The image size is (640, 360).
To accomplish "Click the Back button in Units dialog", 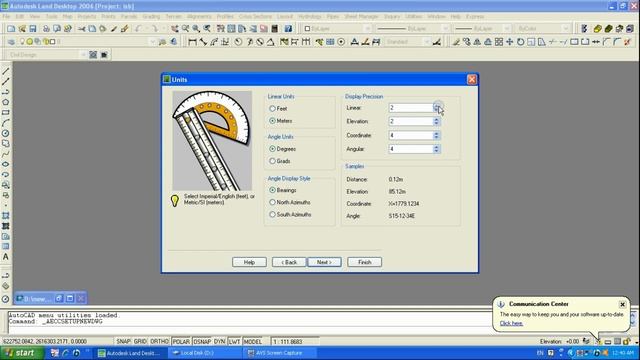I will (289, 262).
